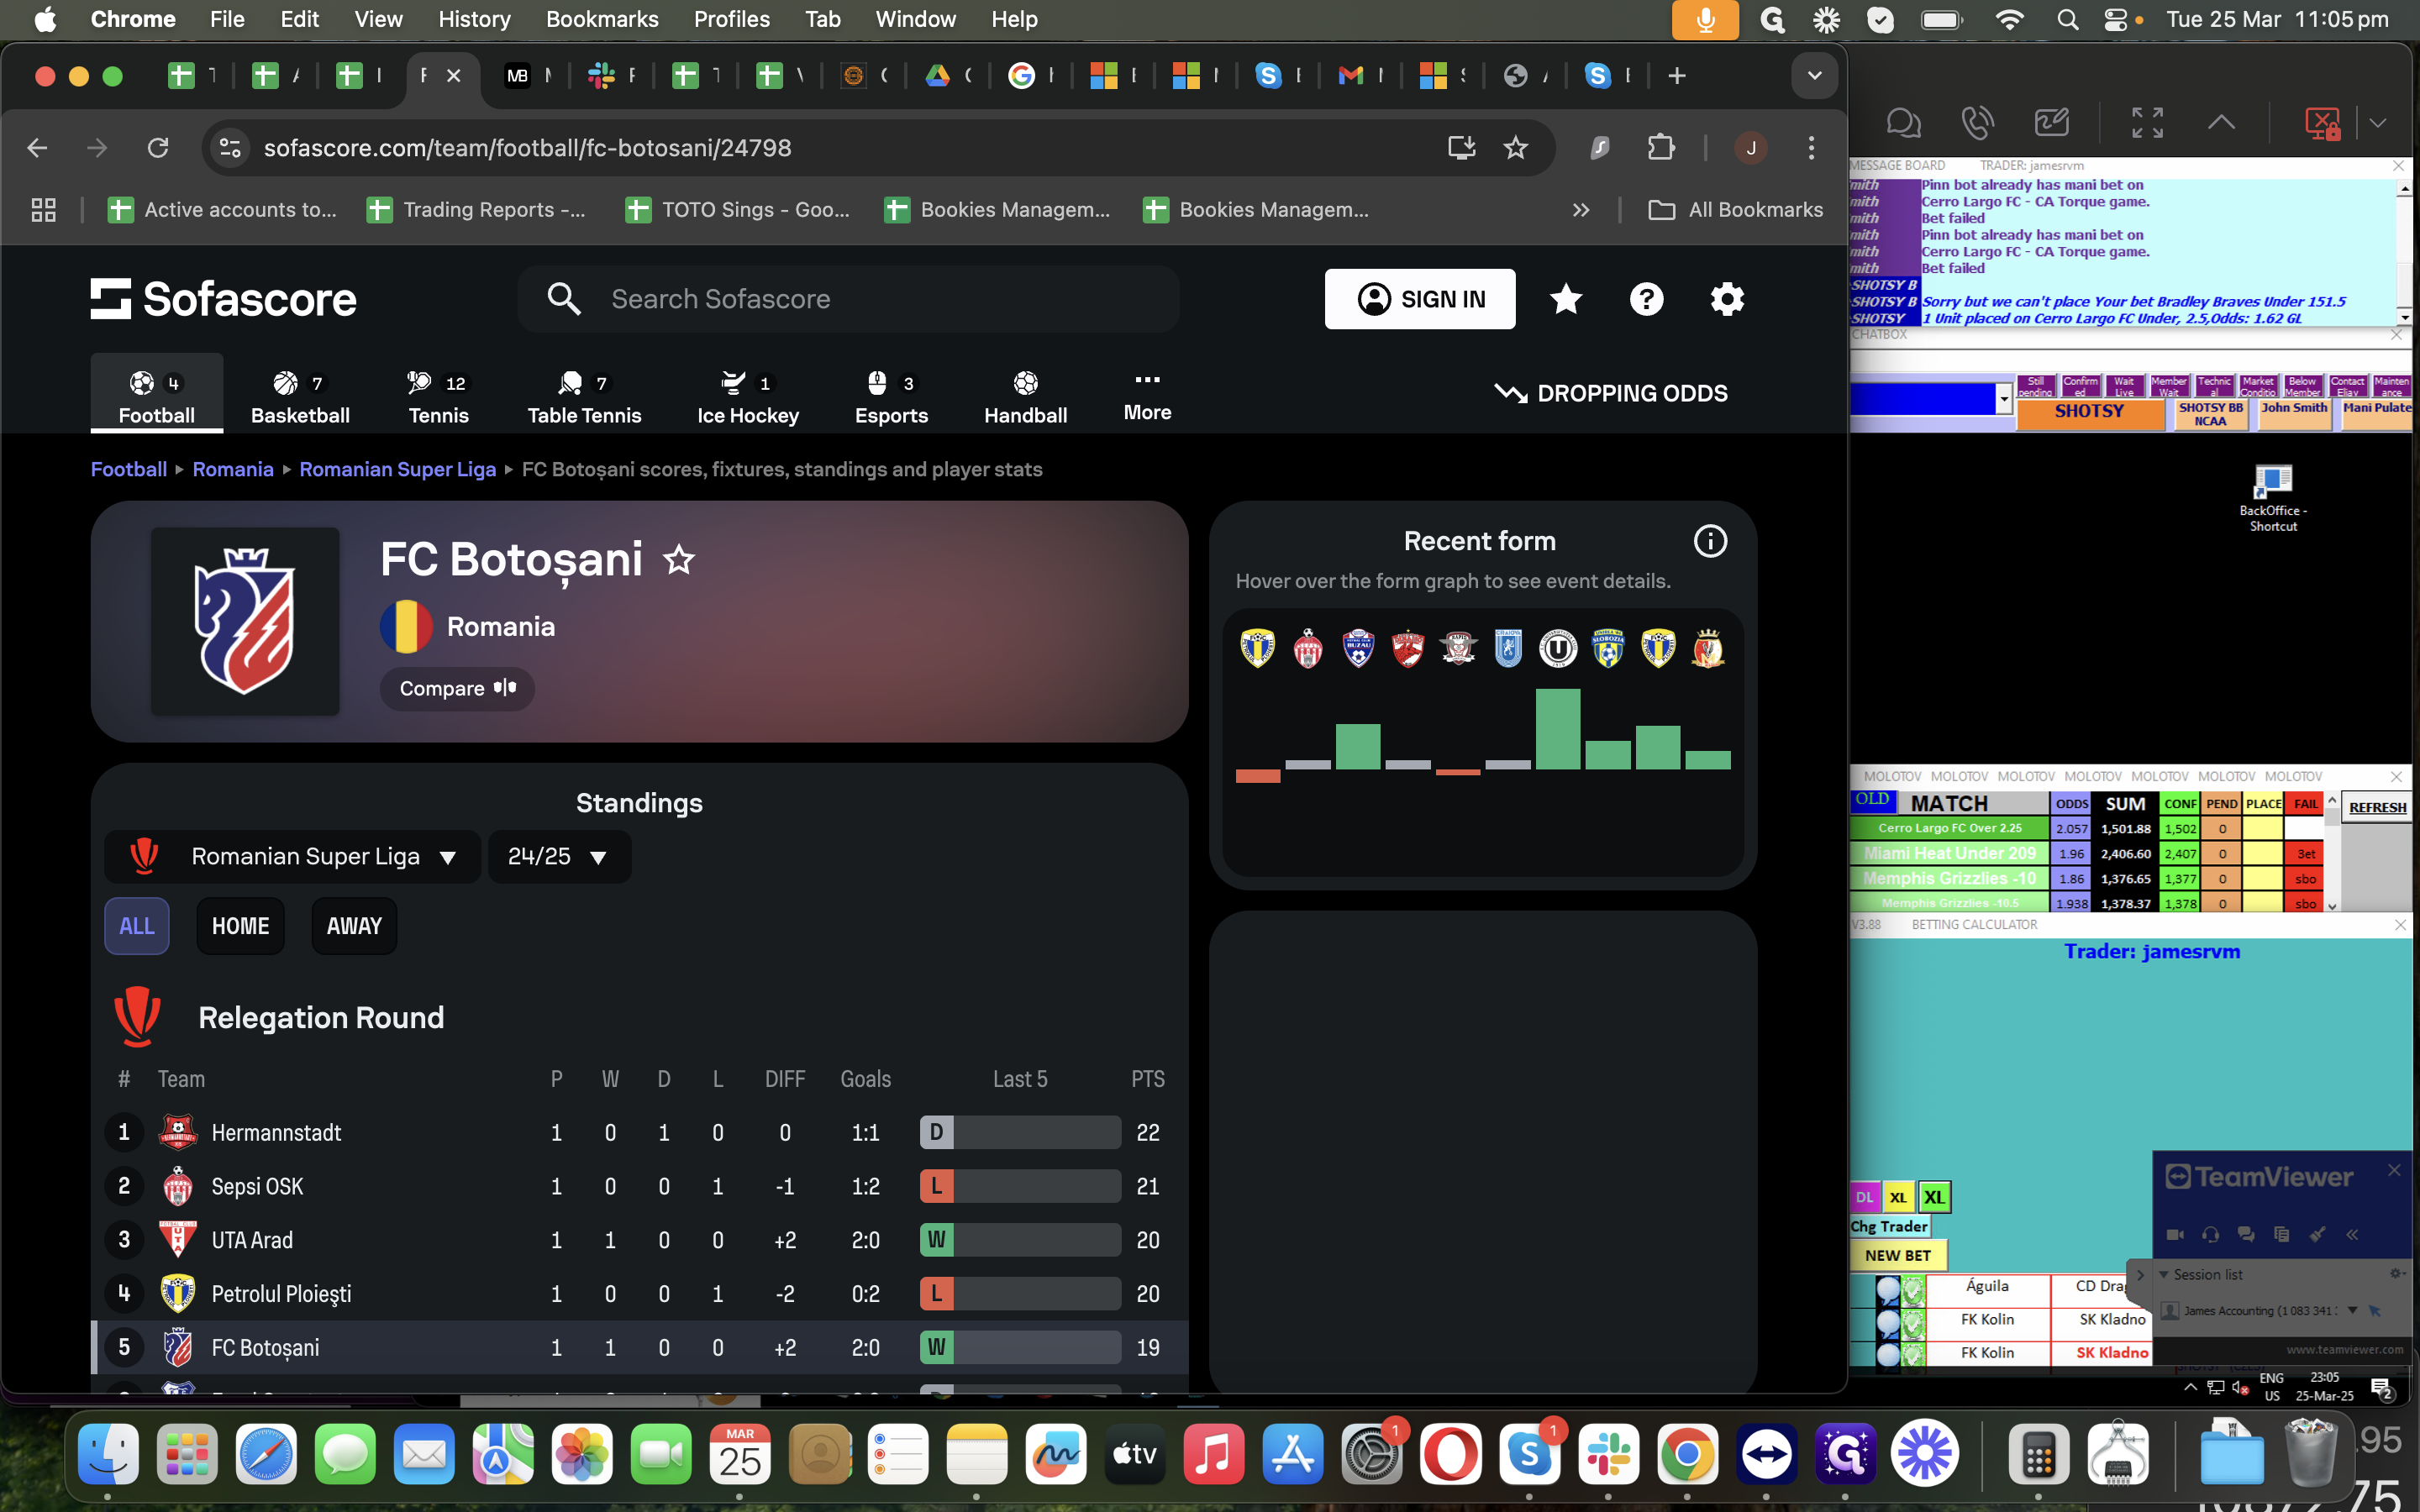Toggle the pink DL button in calculator
Viewport: 2420px width, 1512px height.
tap(1865, 1197)
